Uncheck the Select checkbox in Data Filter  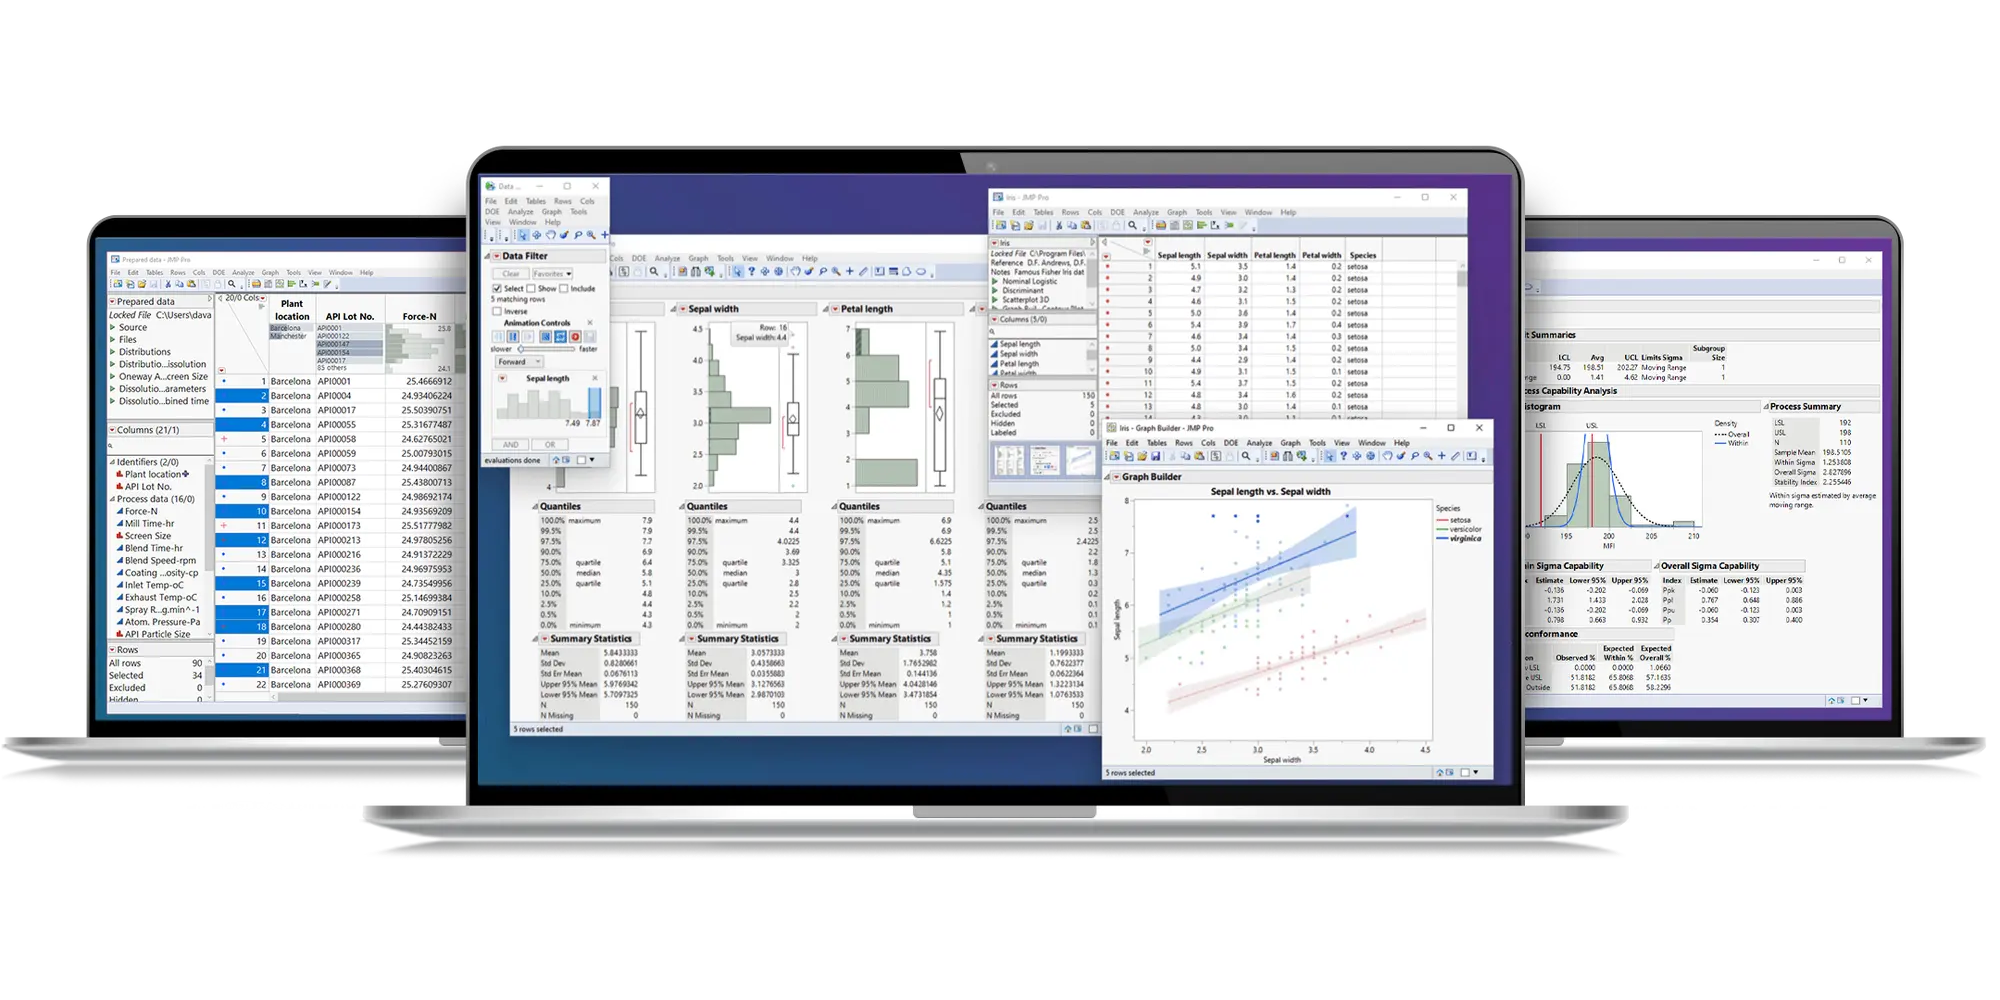tap(497, 288)
